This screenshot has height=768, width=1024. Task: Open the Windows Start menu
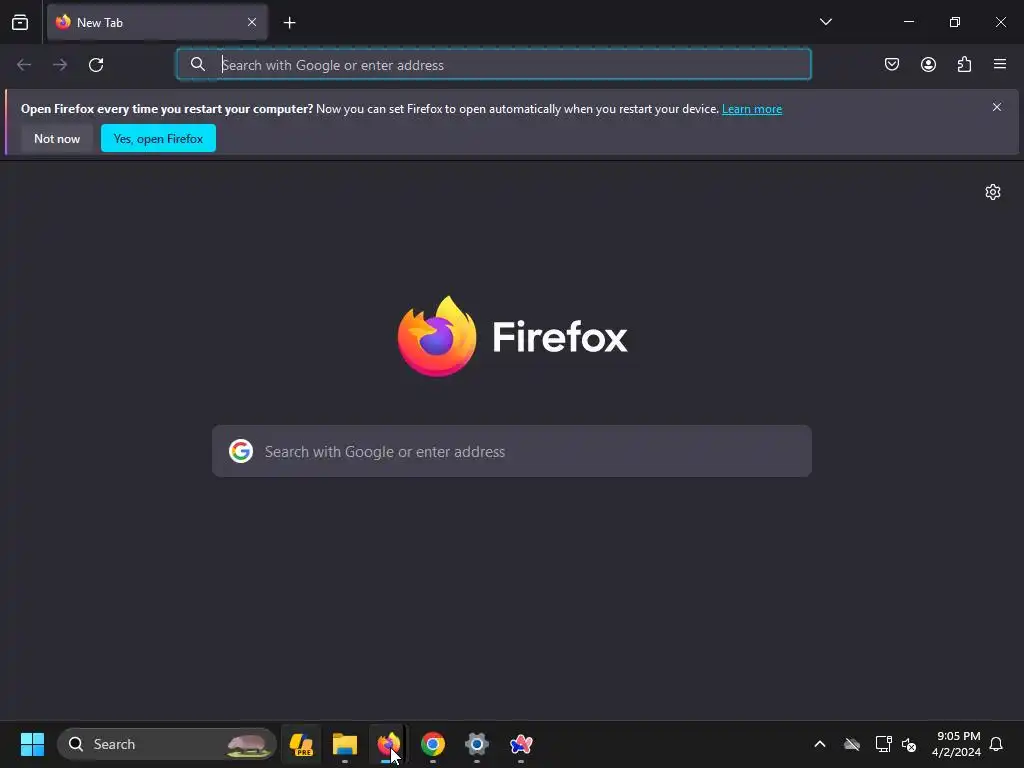pyautogui.click(x=32, y=744)
